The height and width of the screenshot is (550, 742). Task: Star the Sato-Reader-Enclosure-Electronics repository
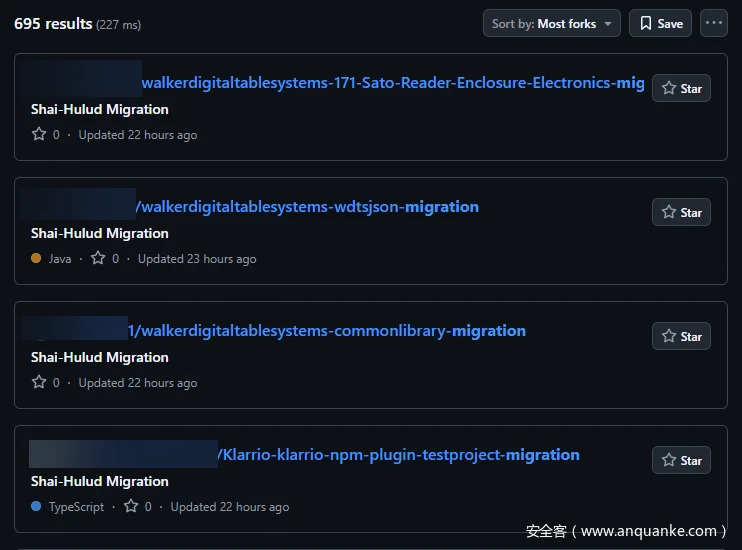tap(681, 88)
